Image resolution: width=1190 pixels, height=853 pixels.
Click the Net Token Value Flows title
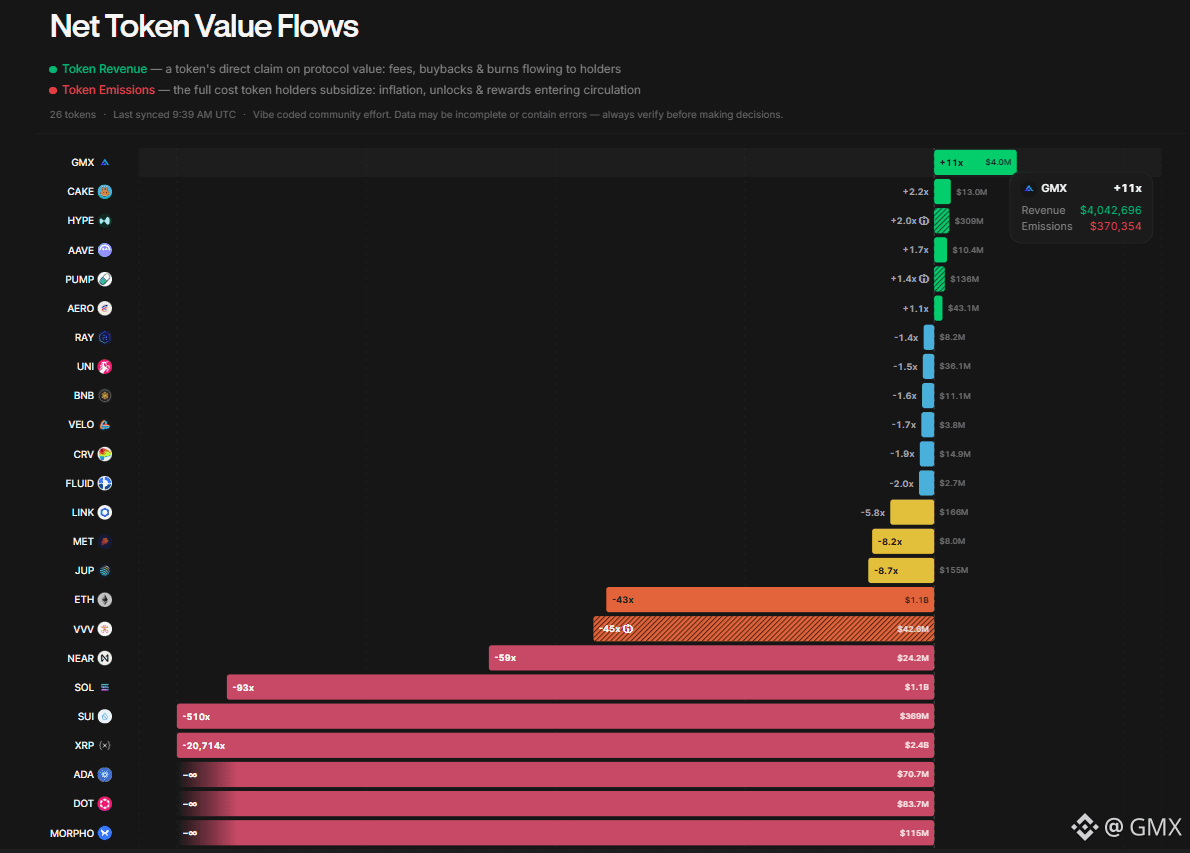[x=204, y=26]
